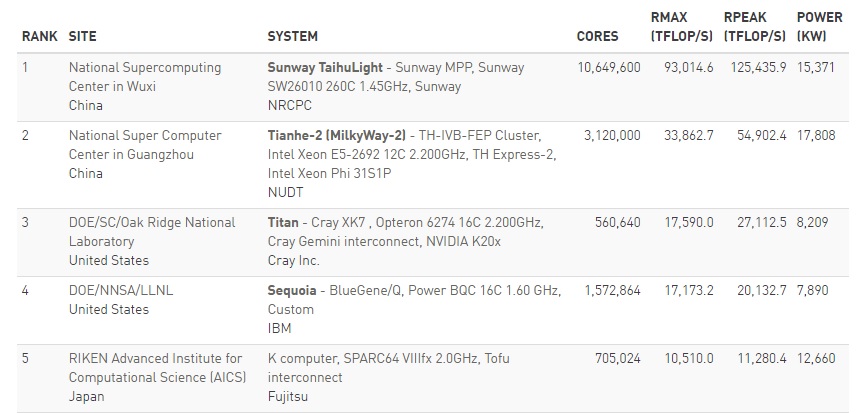Click the RANK column header
Image resolution: width=867 pixels, height=413 pixels.
click(x=39, y=36)
